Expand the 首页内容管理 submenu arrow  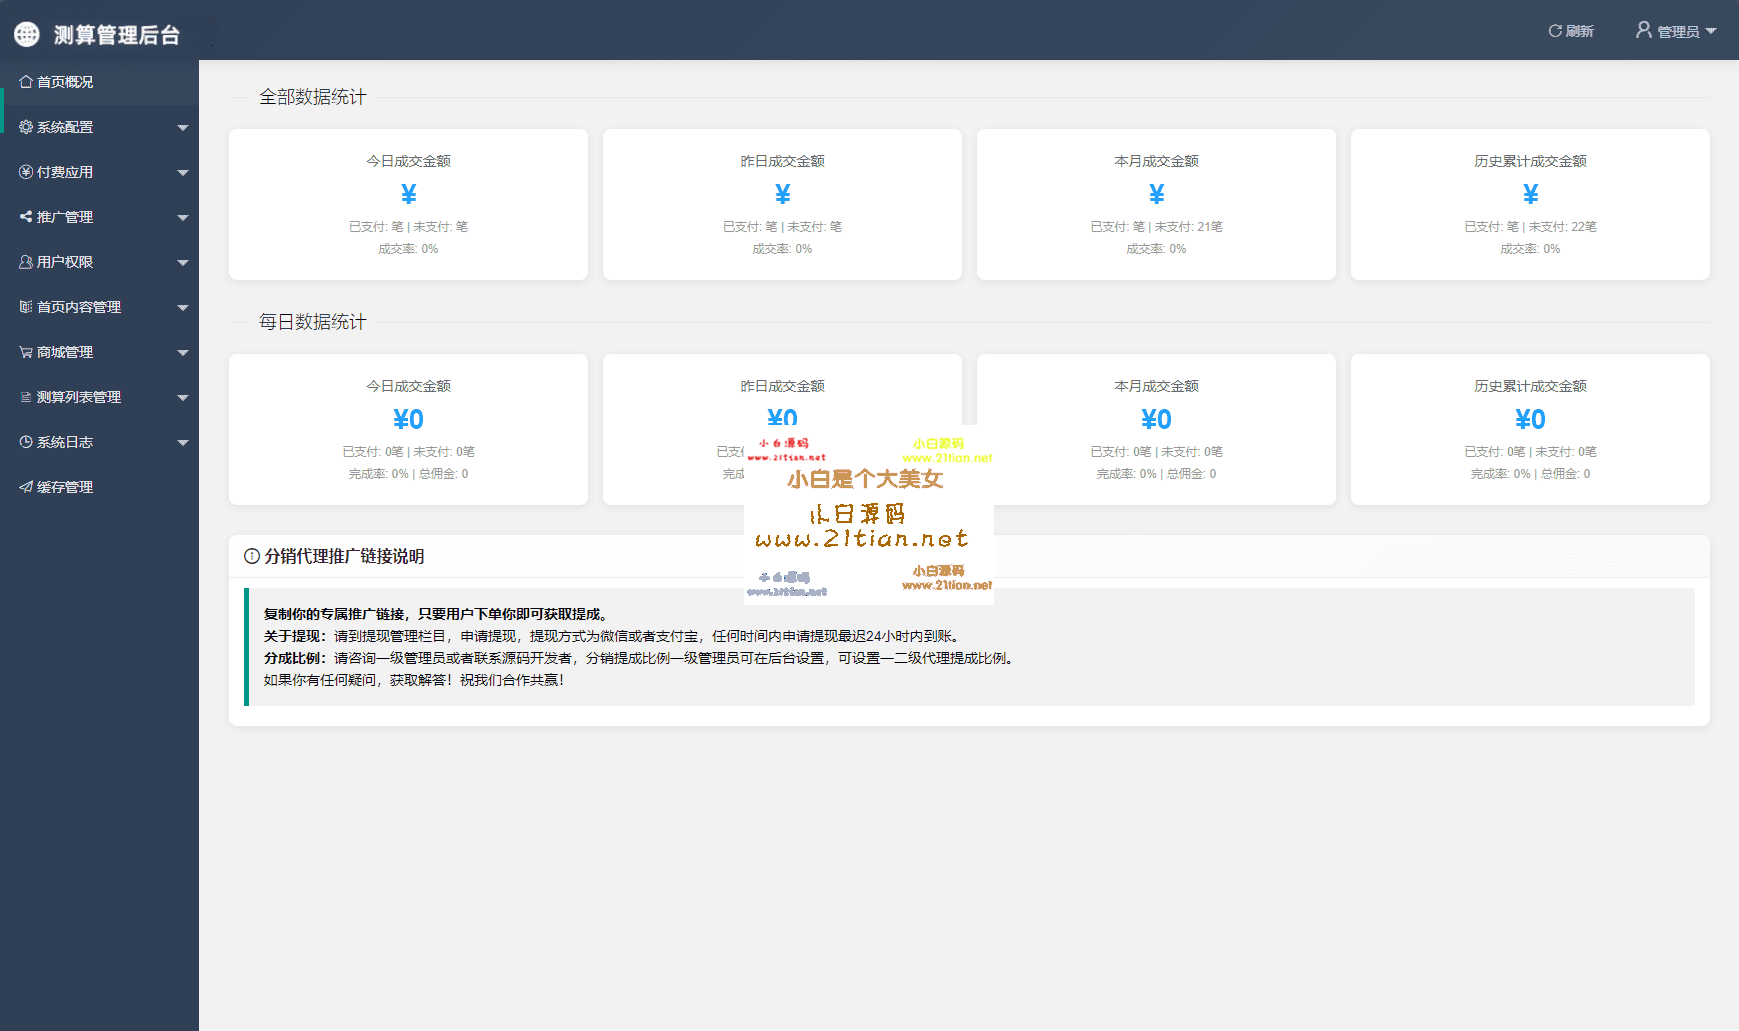(182, 308)
